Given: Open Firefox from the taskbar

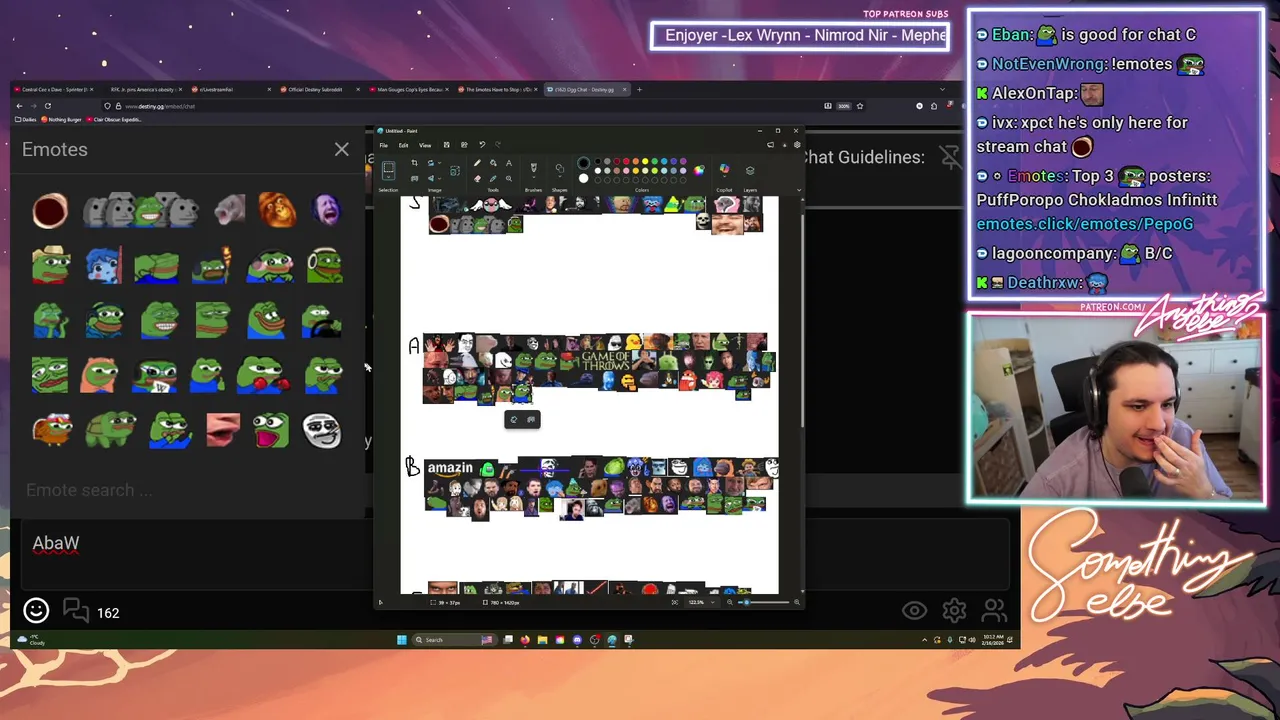Looking at the screenshot, I should pyautogui.click(x=525, y=640).
